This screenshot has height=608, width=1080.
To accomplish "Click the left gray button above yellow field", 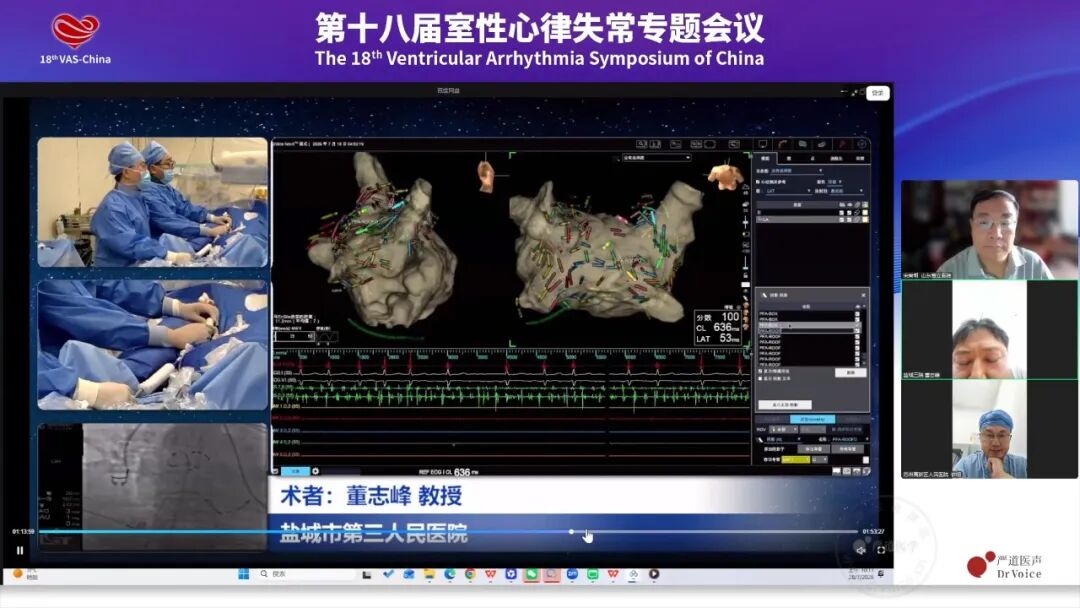I will (813, 449).
